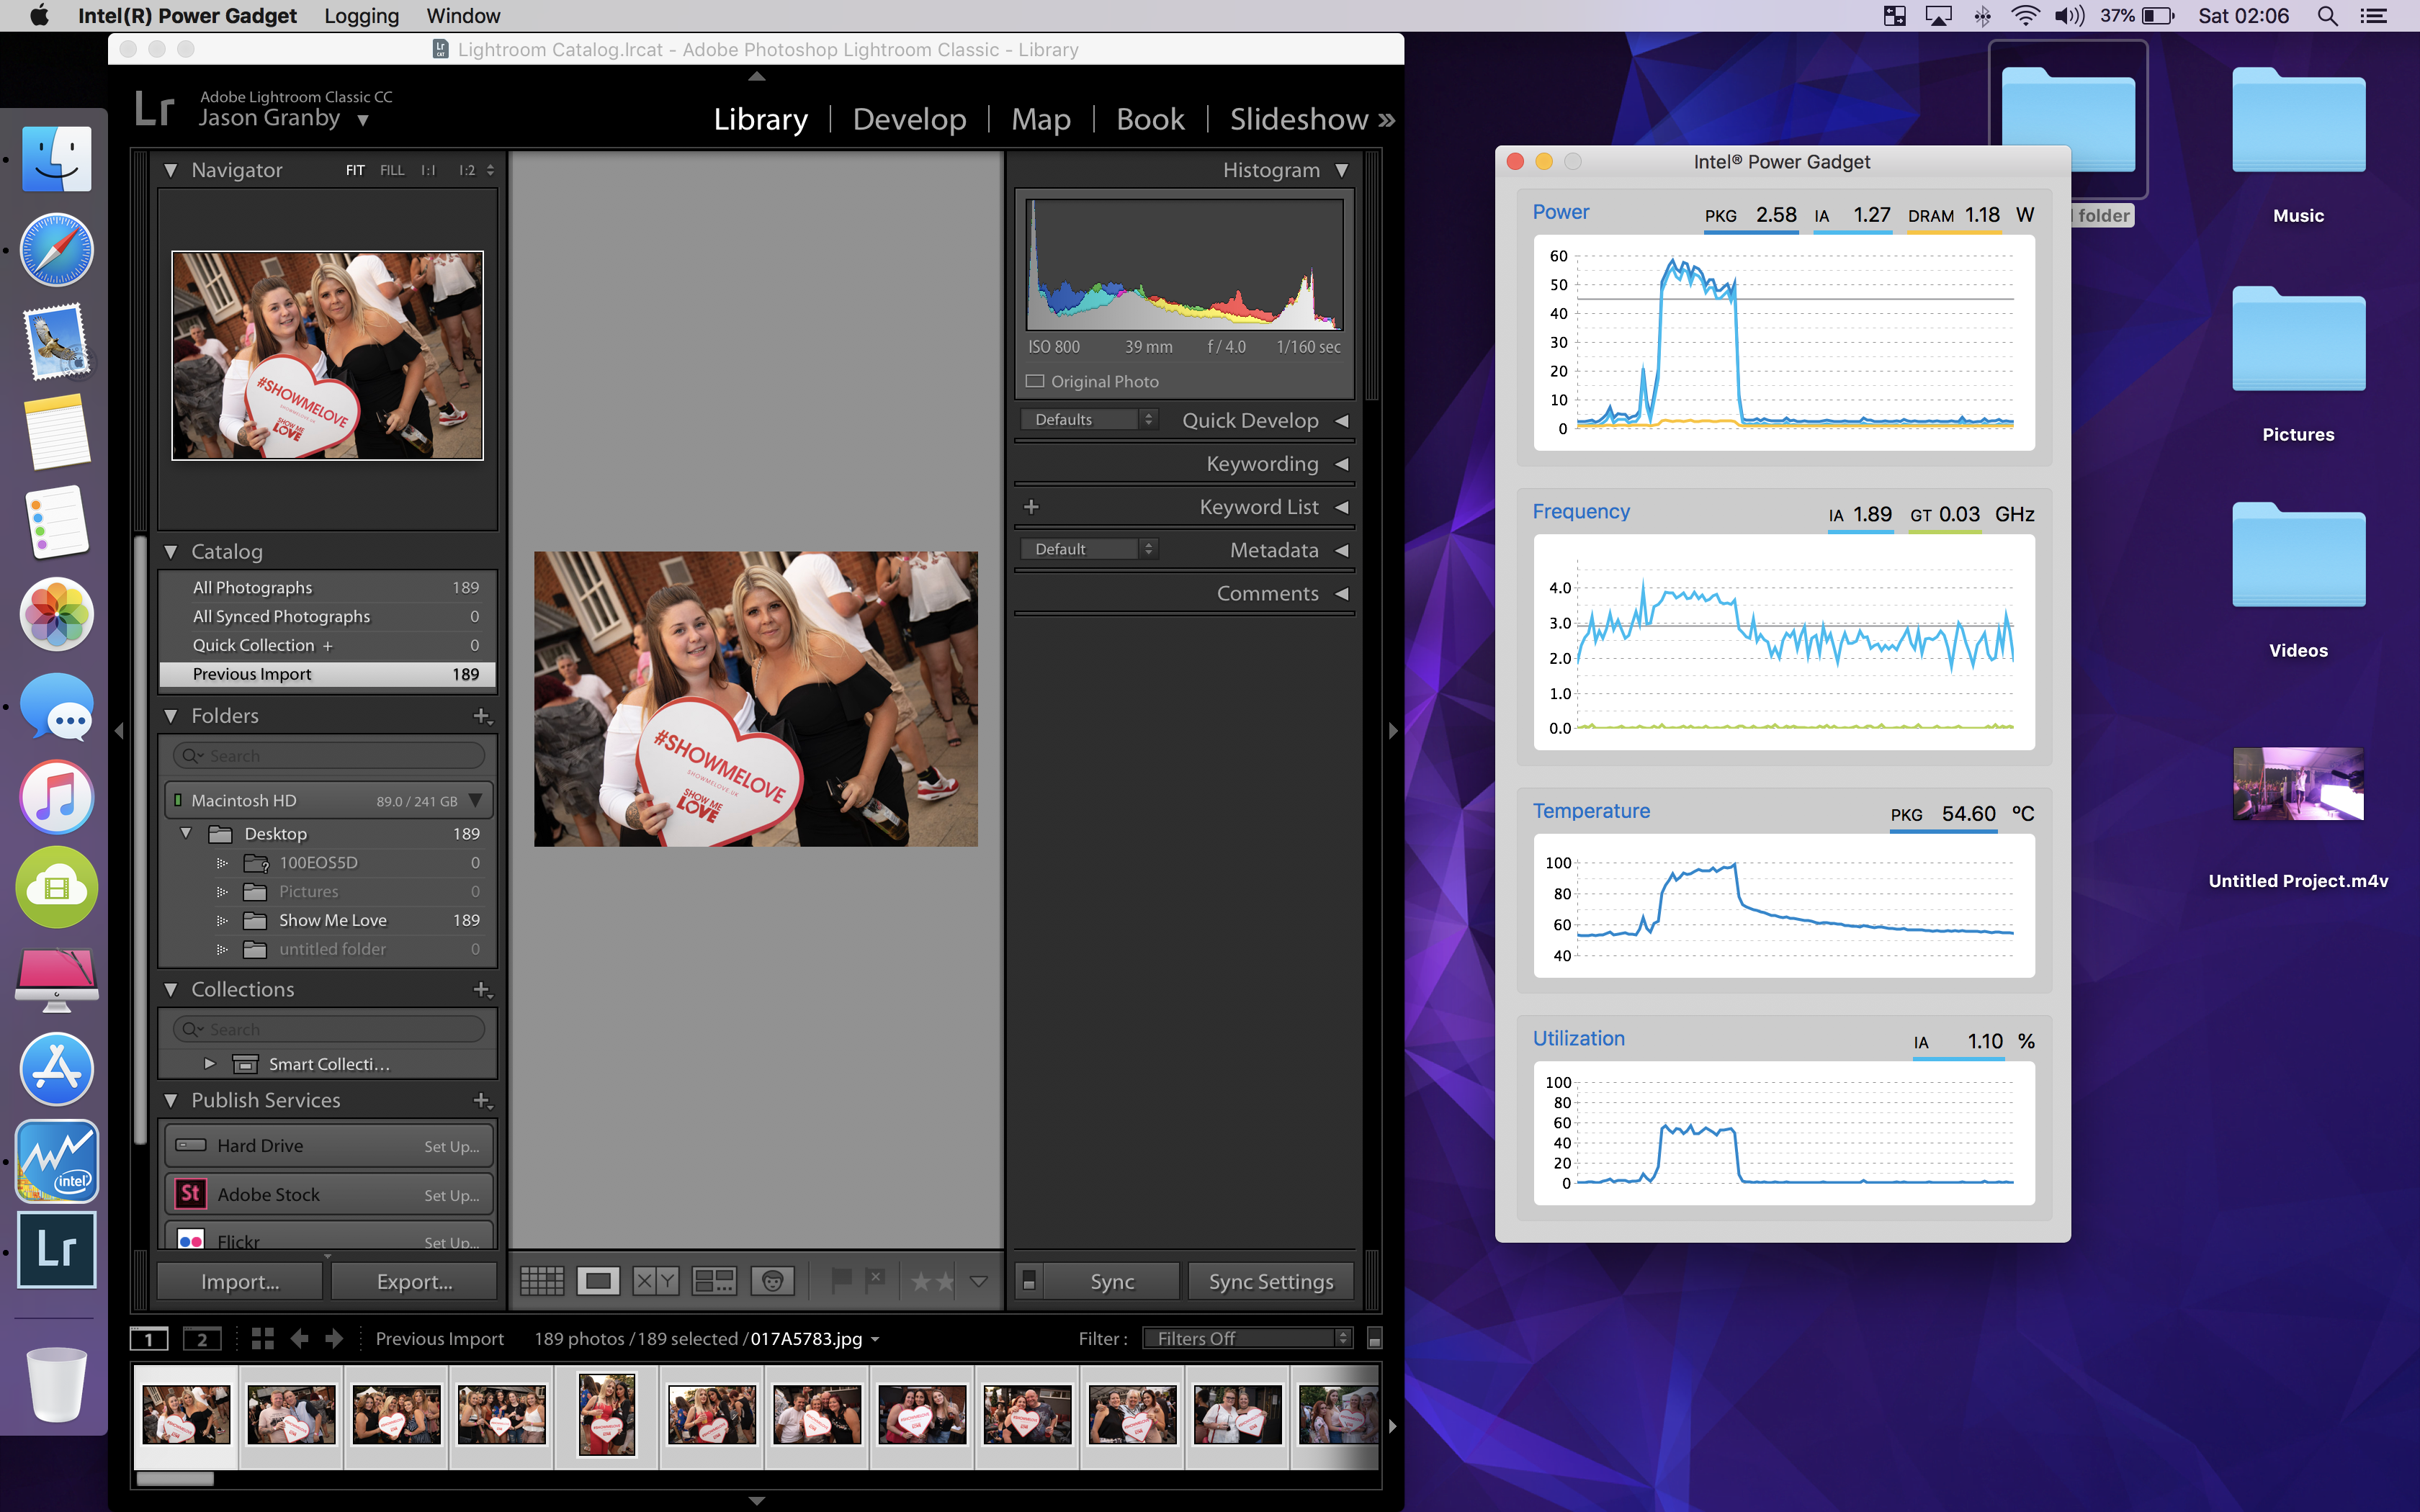The height and width of the screenshot is (1512, 2420).
Task: Open second window display button 2
Action: click(202, 1339)
